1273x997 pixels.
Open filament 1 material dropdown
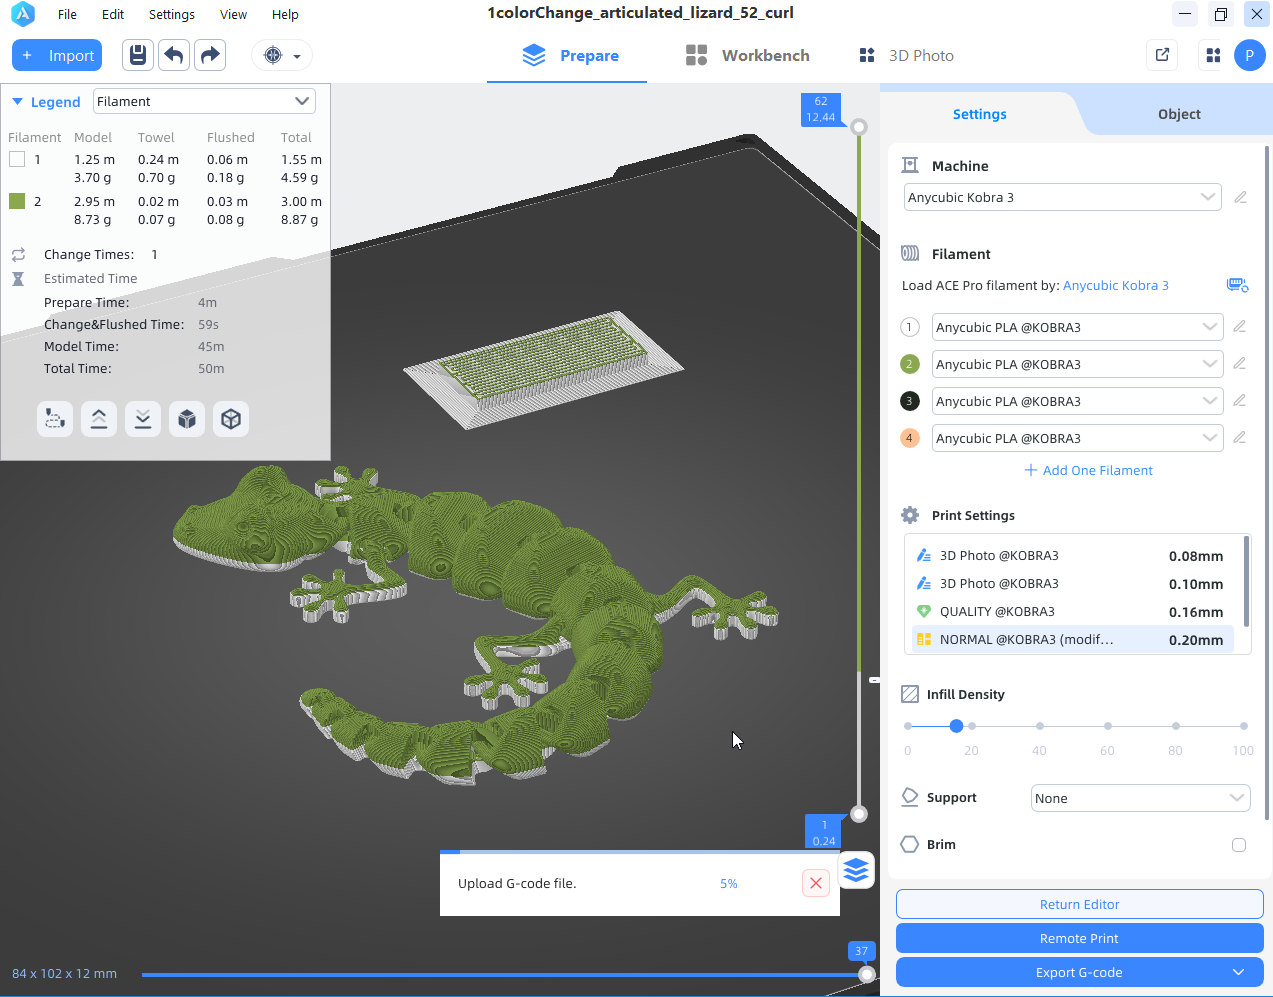pos(1077,327)
